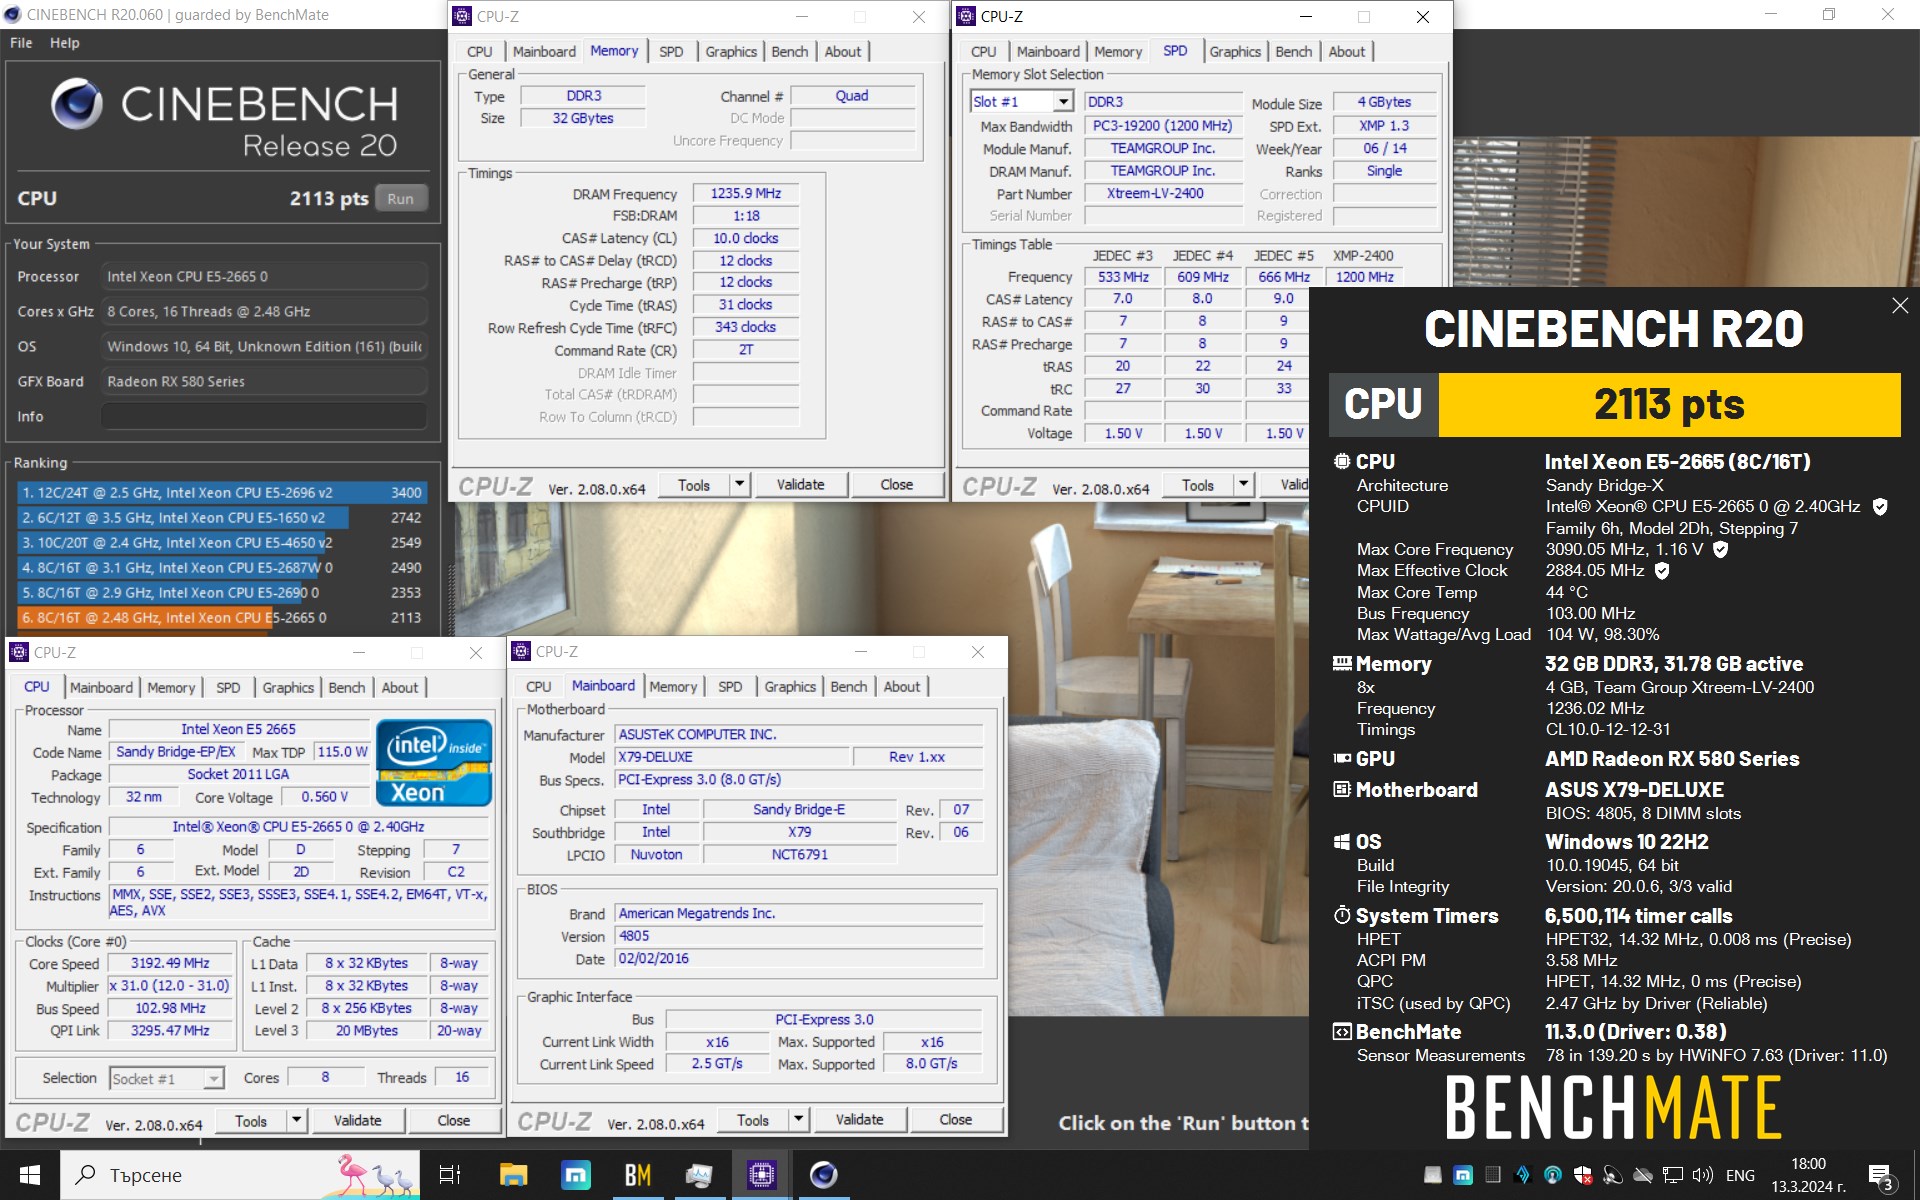Switch to the SPD tab in the Memory window

[671, 52]
